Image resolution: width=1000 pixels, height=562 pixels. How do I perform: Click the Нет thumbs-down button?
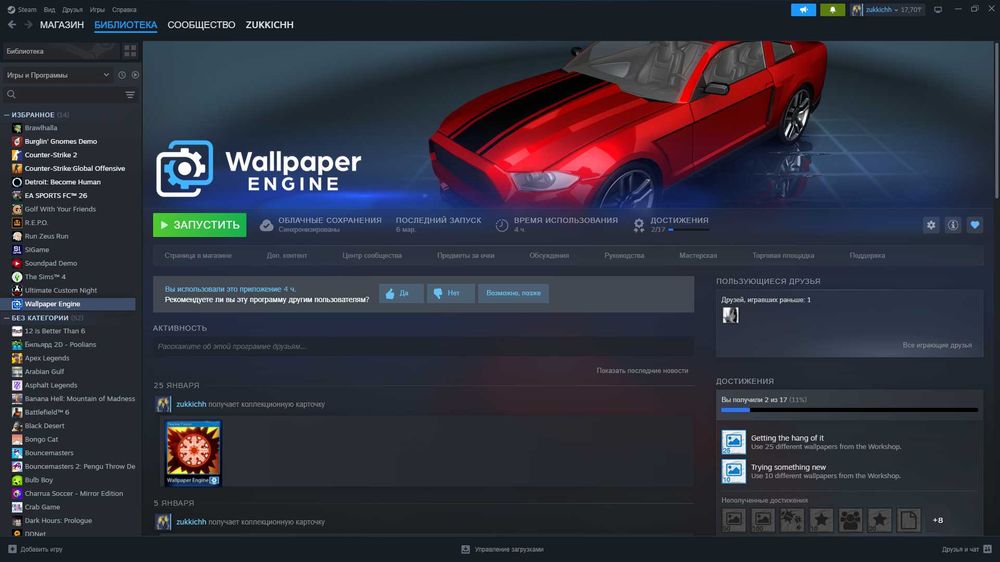pos(450,293)
